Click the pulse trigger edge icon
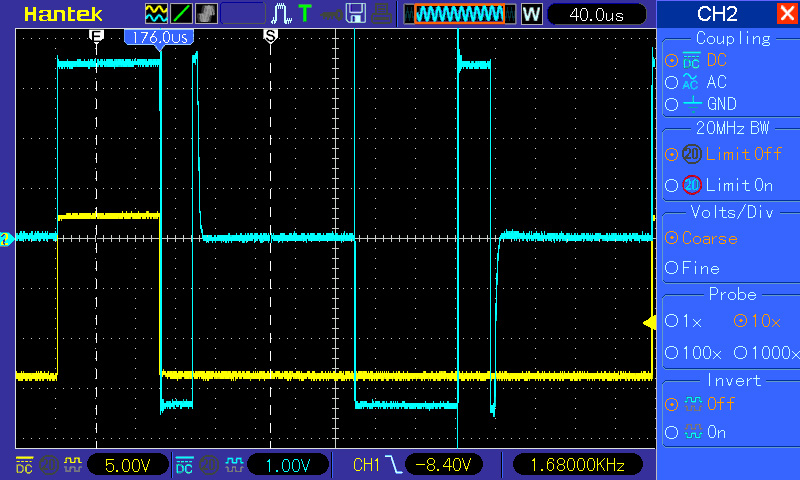The height and width of the screenshot is (480, 800). click(x=281, y=13)
